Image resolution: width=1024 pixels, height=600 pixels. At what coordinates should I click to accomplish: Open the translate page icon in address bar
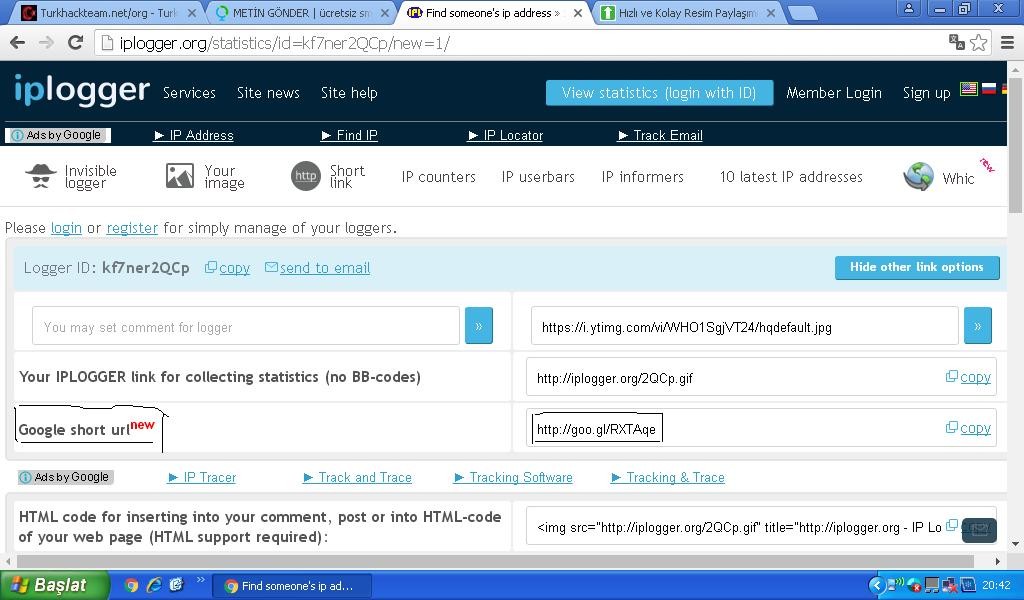957,42
